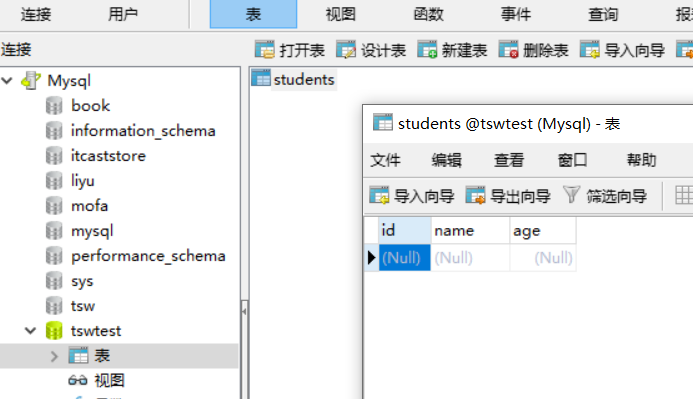Click 导入向导 icon in students window
Viewport: 693px width, 399px height.
coord(379,195)
